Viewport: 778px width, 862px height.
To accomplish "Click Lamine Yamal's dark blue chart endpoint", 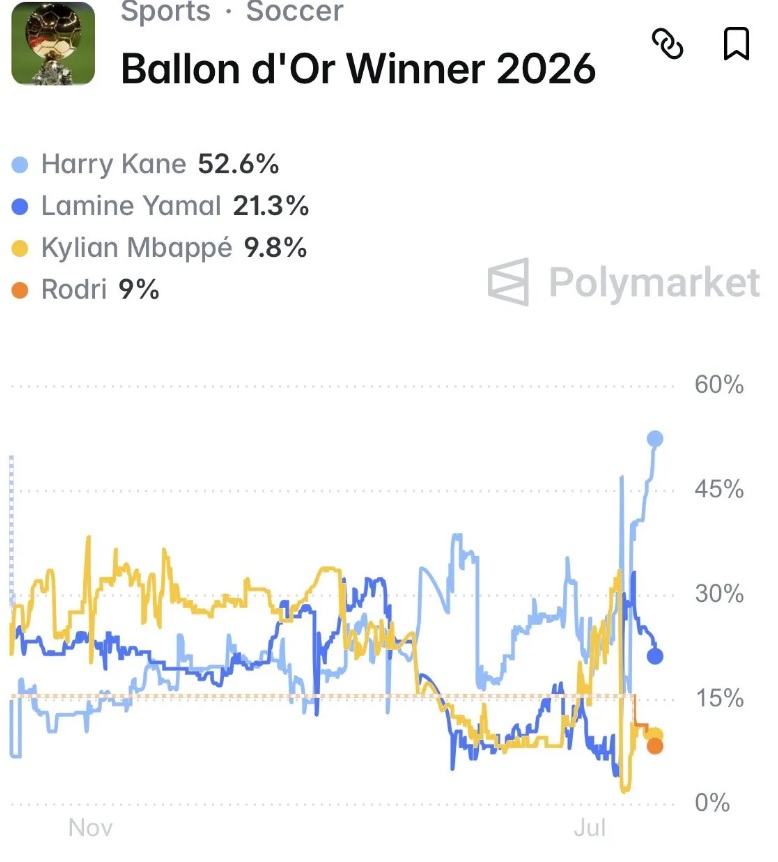I will (x=655, y=656).
